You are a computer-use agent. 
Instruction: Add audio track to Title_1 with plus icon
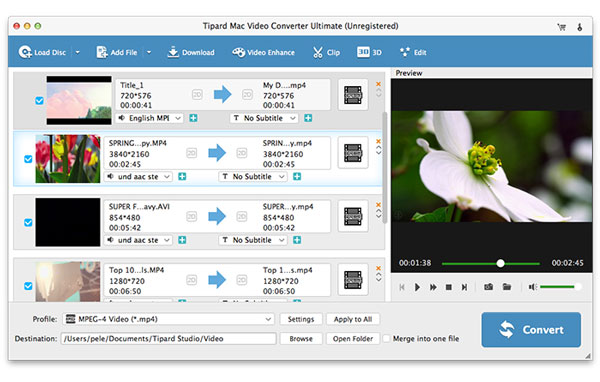click(194, 118)
